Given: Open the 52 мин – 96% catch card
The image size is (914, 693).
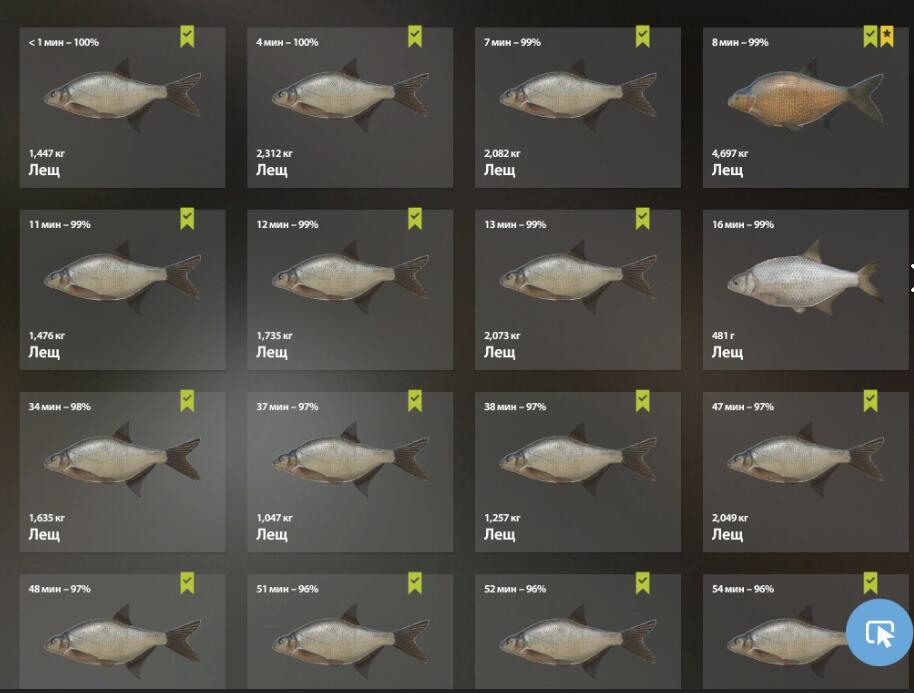Looking at the screenshot, I should click(x=578, y=631).
